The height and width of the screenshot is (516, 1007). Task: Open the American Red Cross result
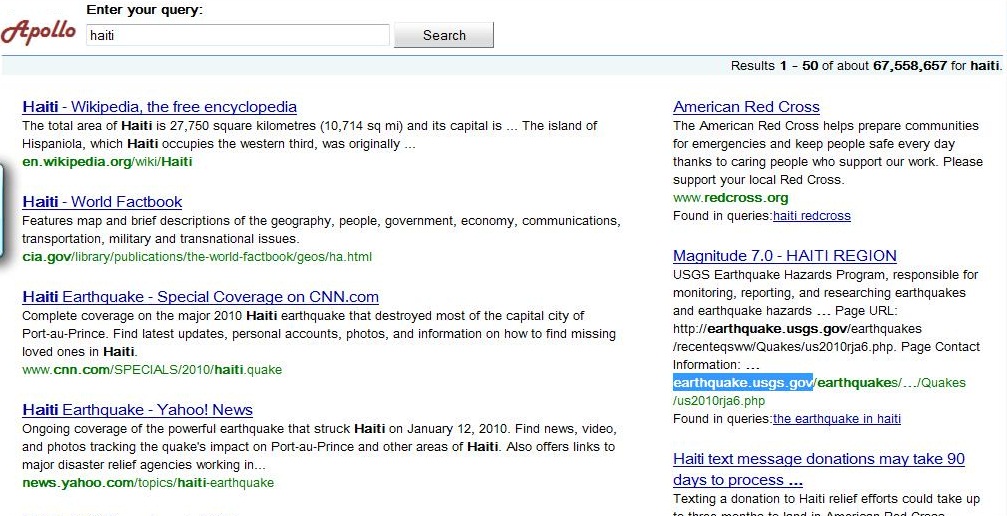click(746, 107)
